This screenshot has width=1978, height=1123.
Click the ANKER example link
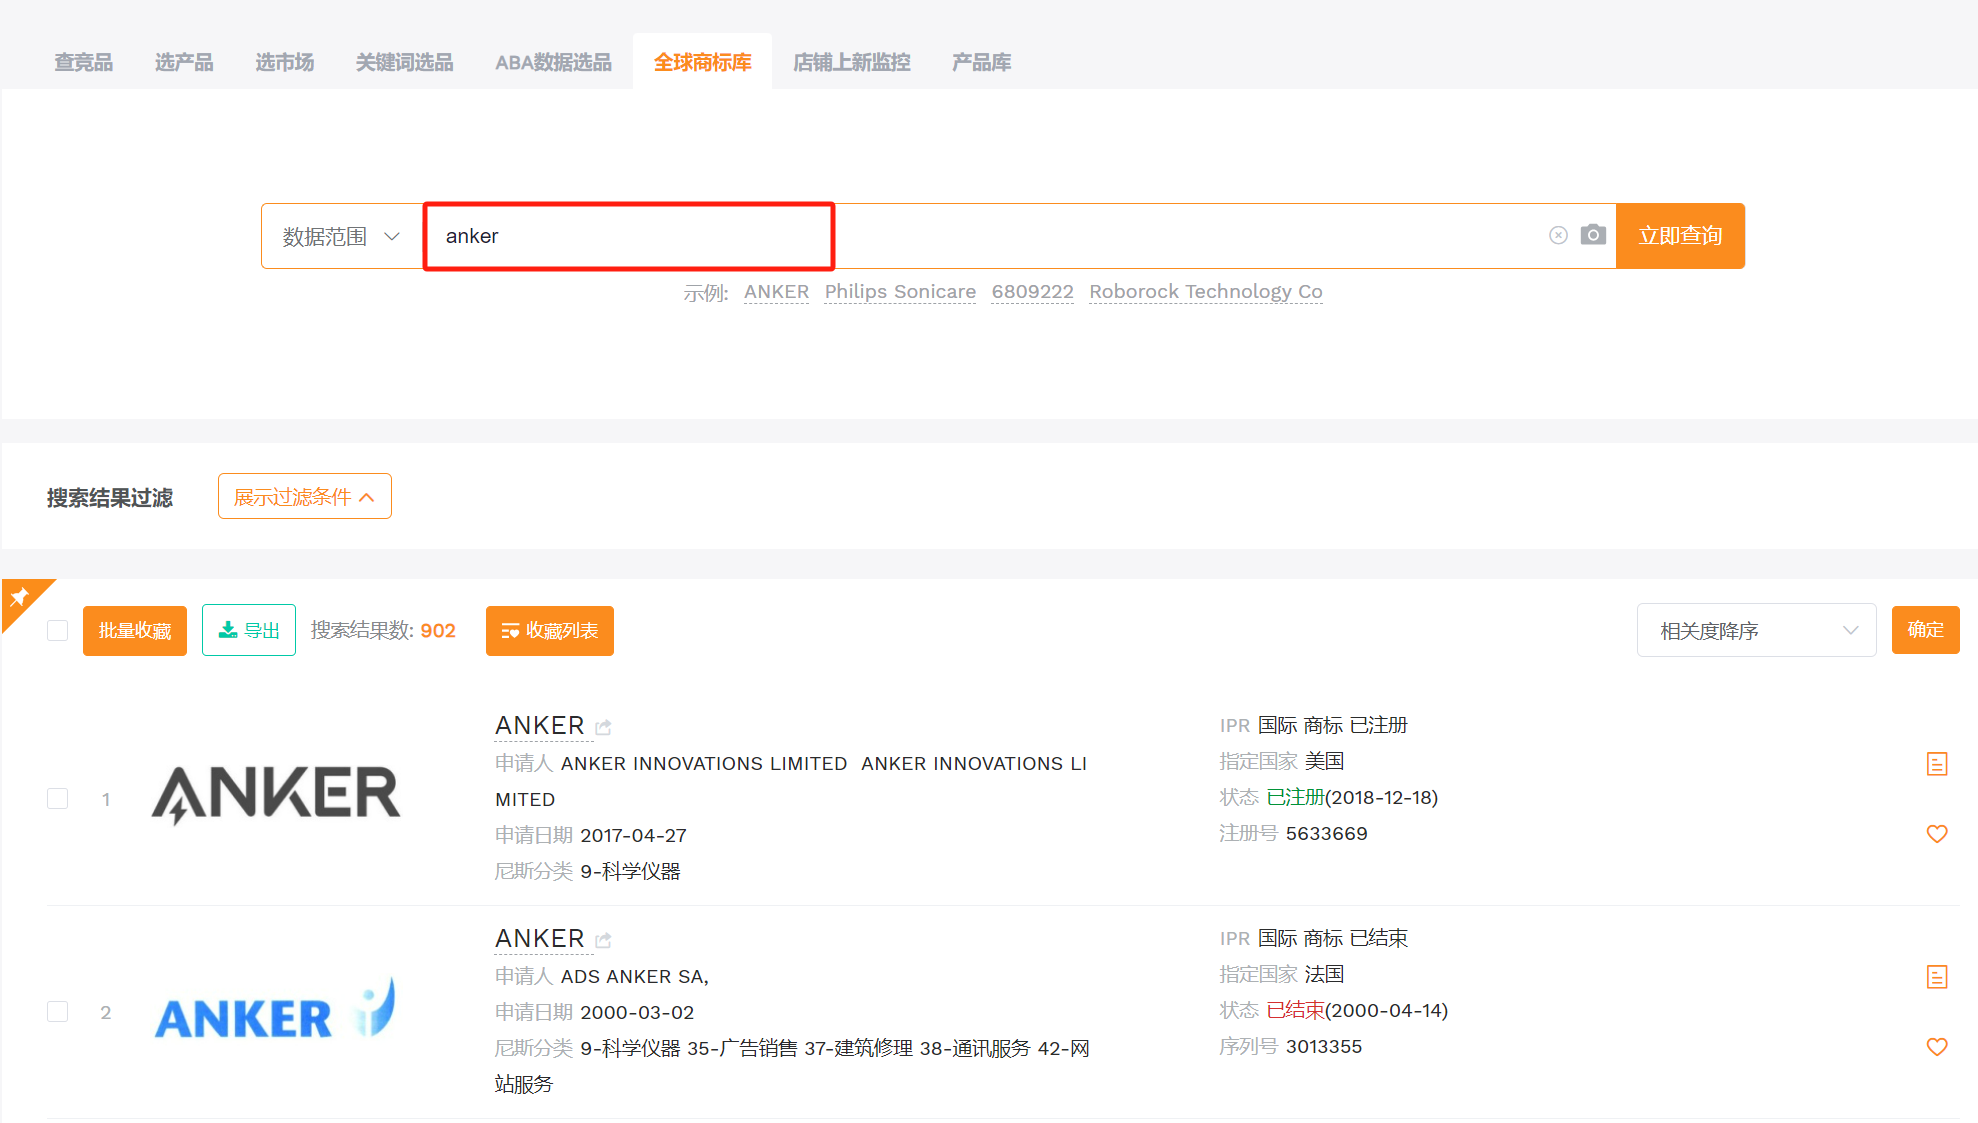click(776, 292)
